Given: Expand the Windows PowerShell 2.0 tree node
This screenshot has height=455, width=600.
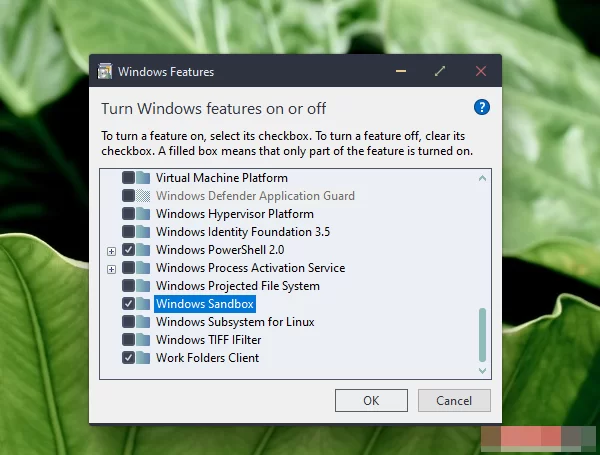Looking at the screenshot, I should tap(112, 251).
